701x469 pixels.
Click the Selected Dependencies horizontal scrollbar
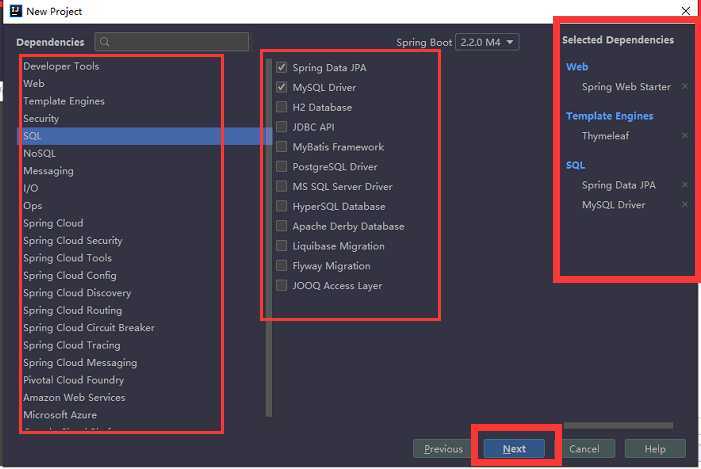coord(618,425)
